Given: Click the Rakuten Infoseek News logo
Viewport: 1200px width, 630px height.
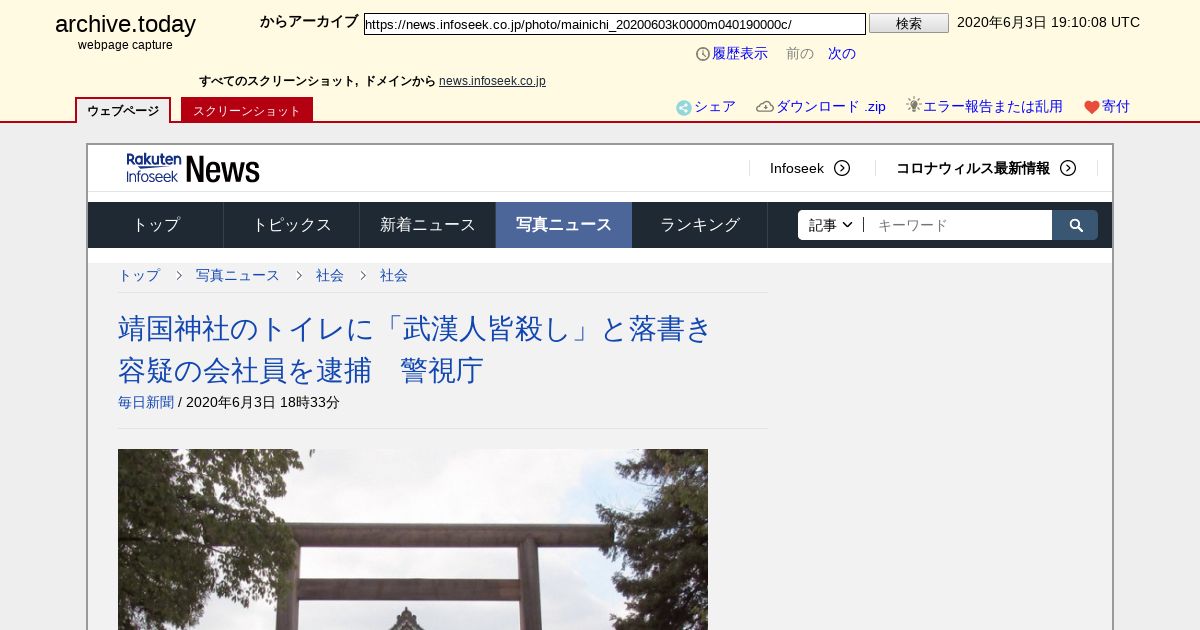Looking at the screenshot, I should pyautogui.click(x=193, y=168).
